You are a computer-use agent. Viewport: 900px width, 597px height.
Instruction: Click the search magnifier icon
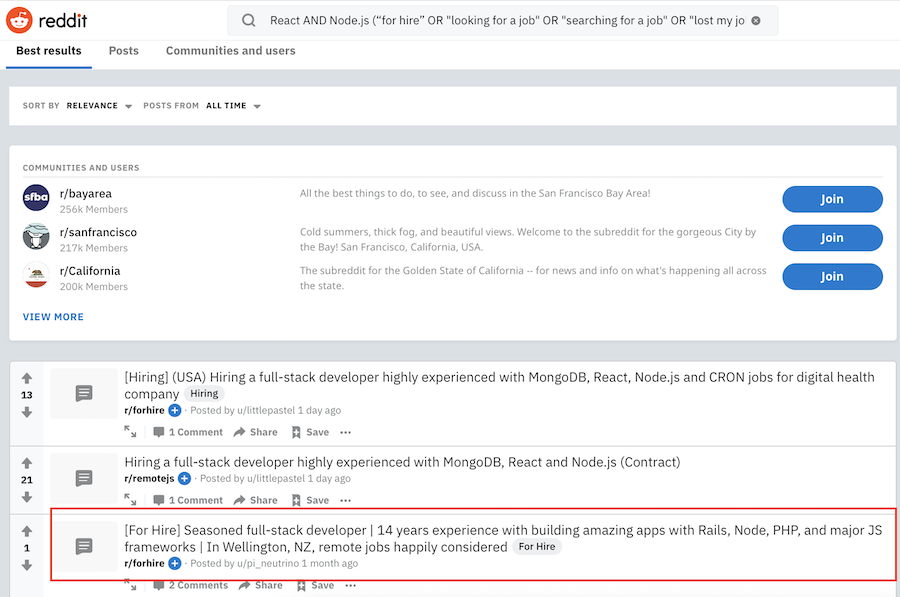pyautogui.click(x=249, y=21)
